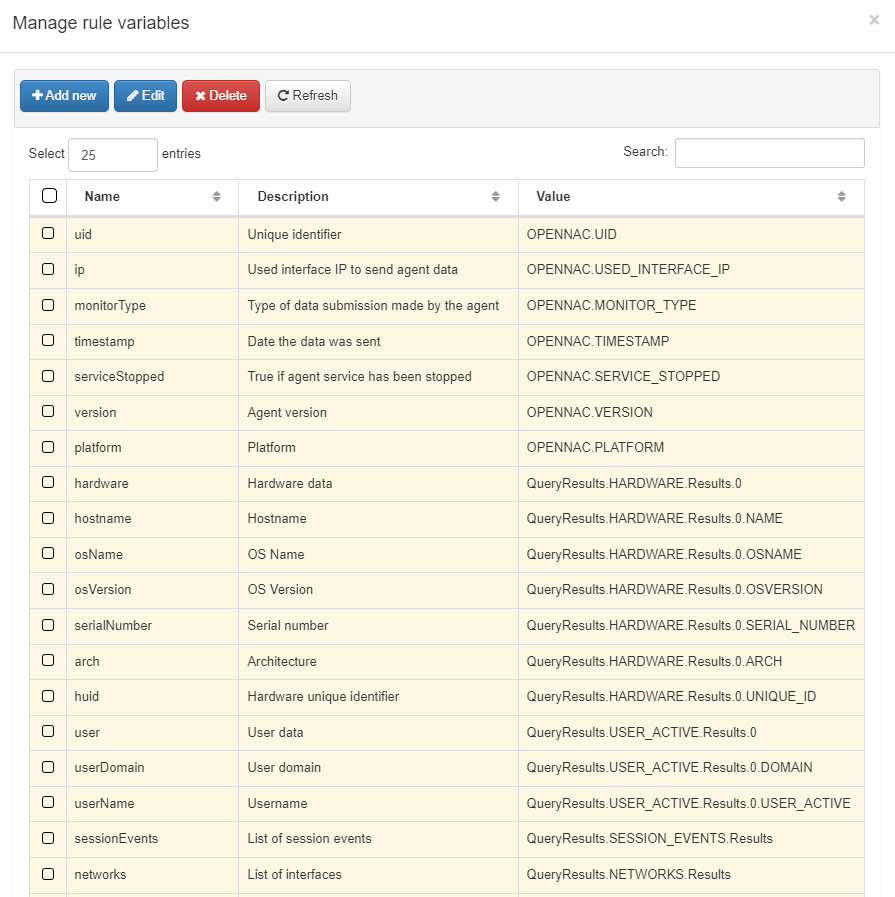Toggle the select-all checkbox in header
Screen dimensions: 895x897
[x=49, y=196]
